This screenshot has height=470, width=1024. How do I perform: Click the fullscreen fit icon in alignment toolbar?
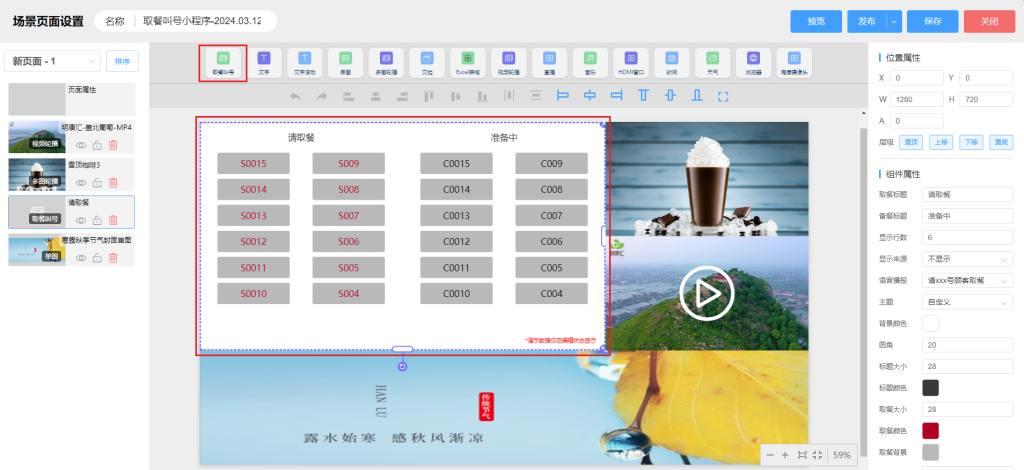[723, 96]
